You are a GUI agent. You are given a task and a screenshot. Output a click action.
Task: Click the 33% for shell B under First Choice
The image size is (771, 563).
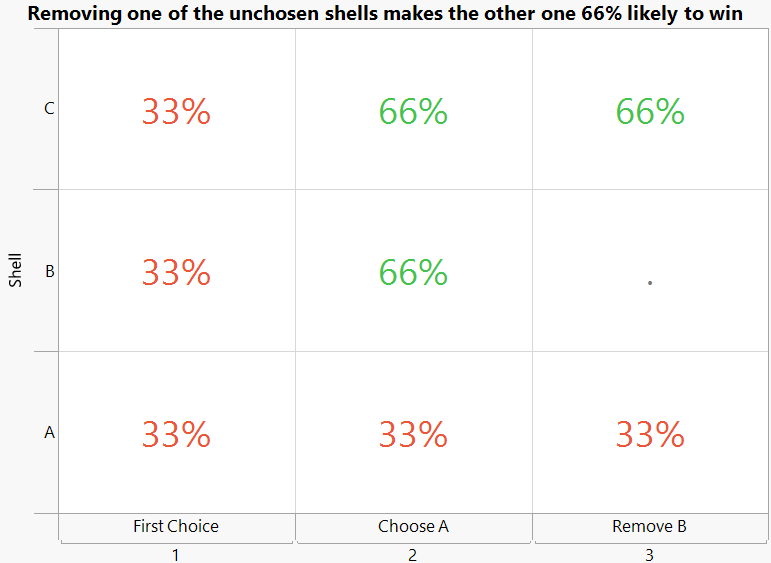pos(176,272)
